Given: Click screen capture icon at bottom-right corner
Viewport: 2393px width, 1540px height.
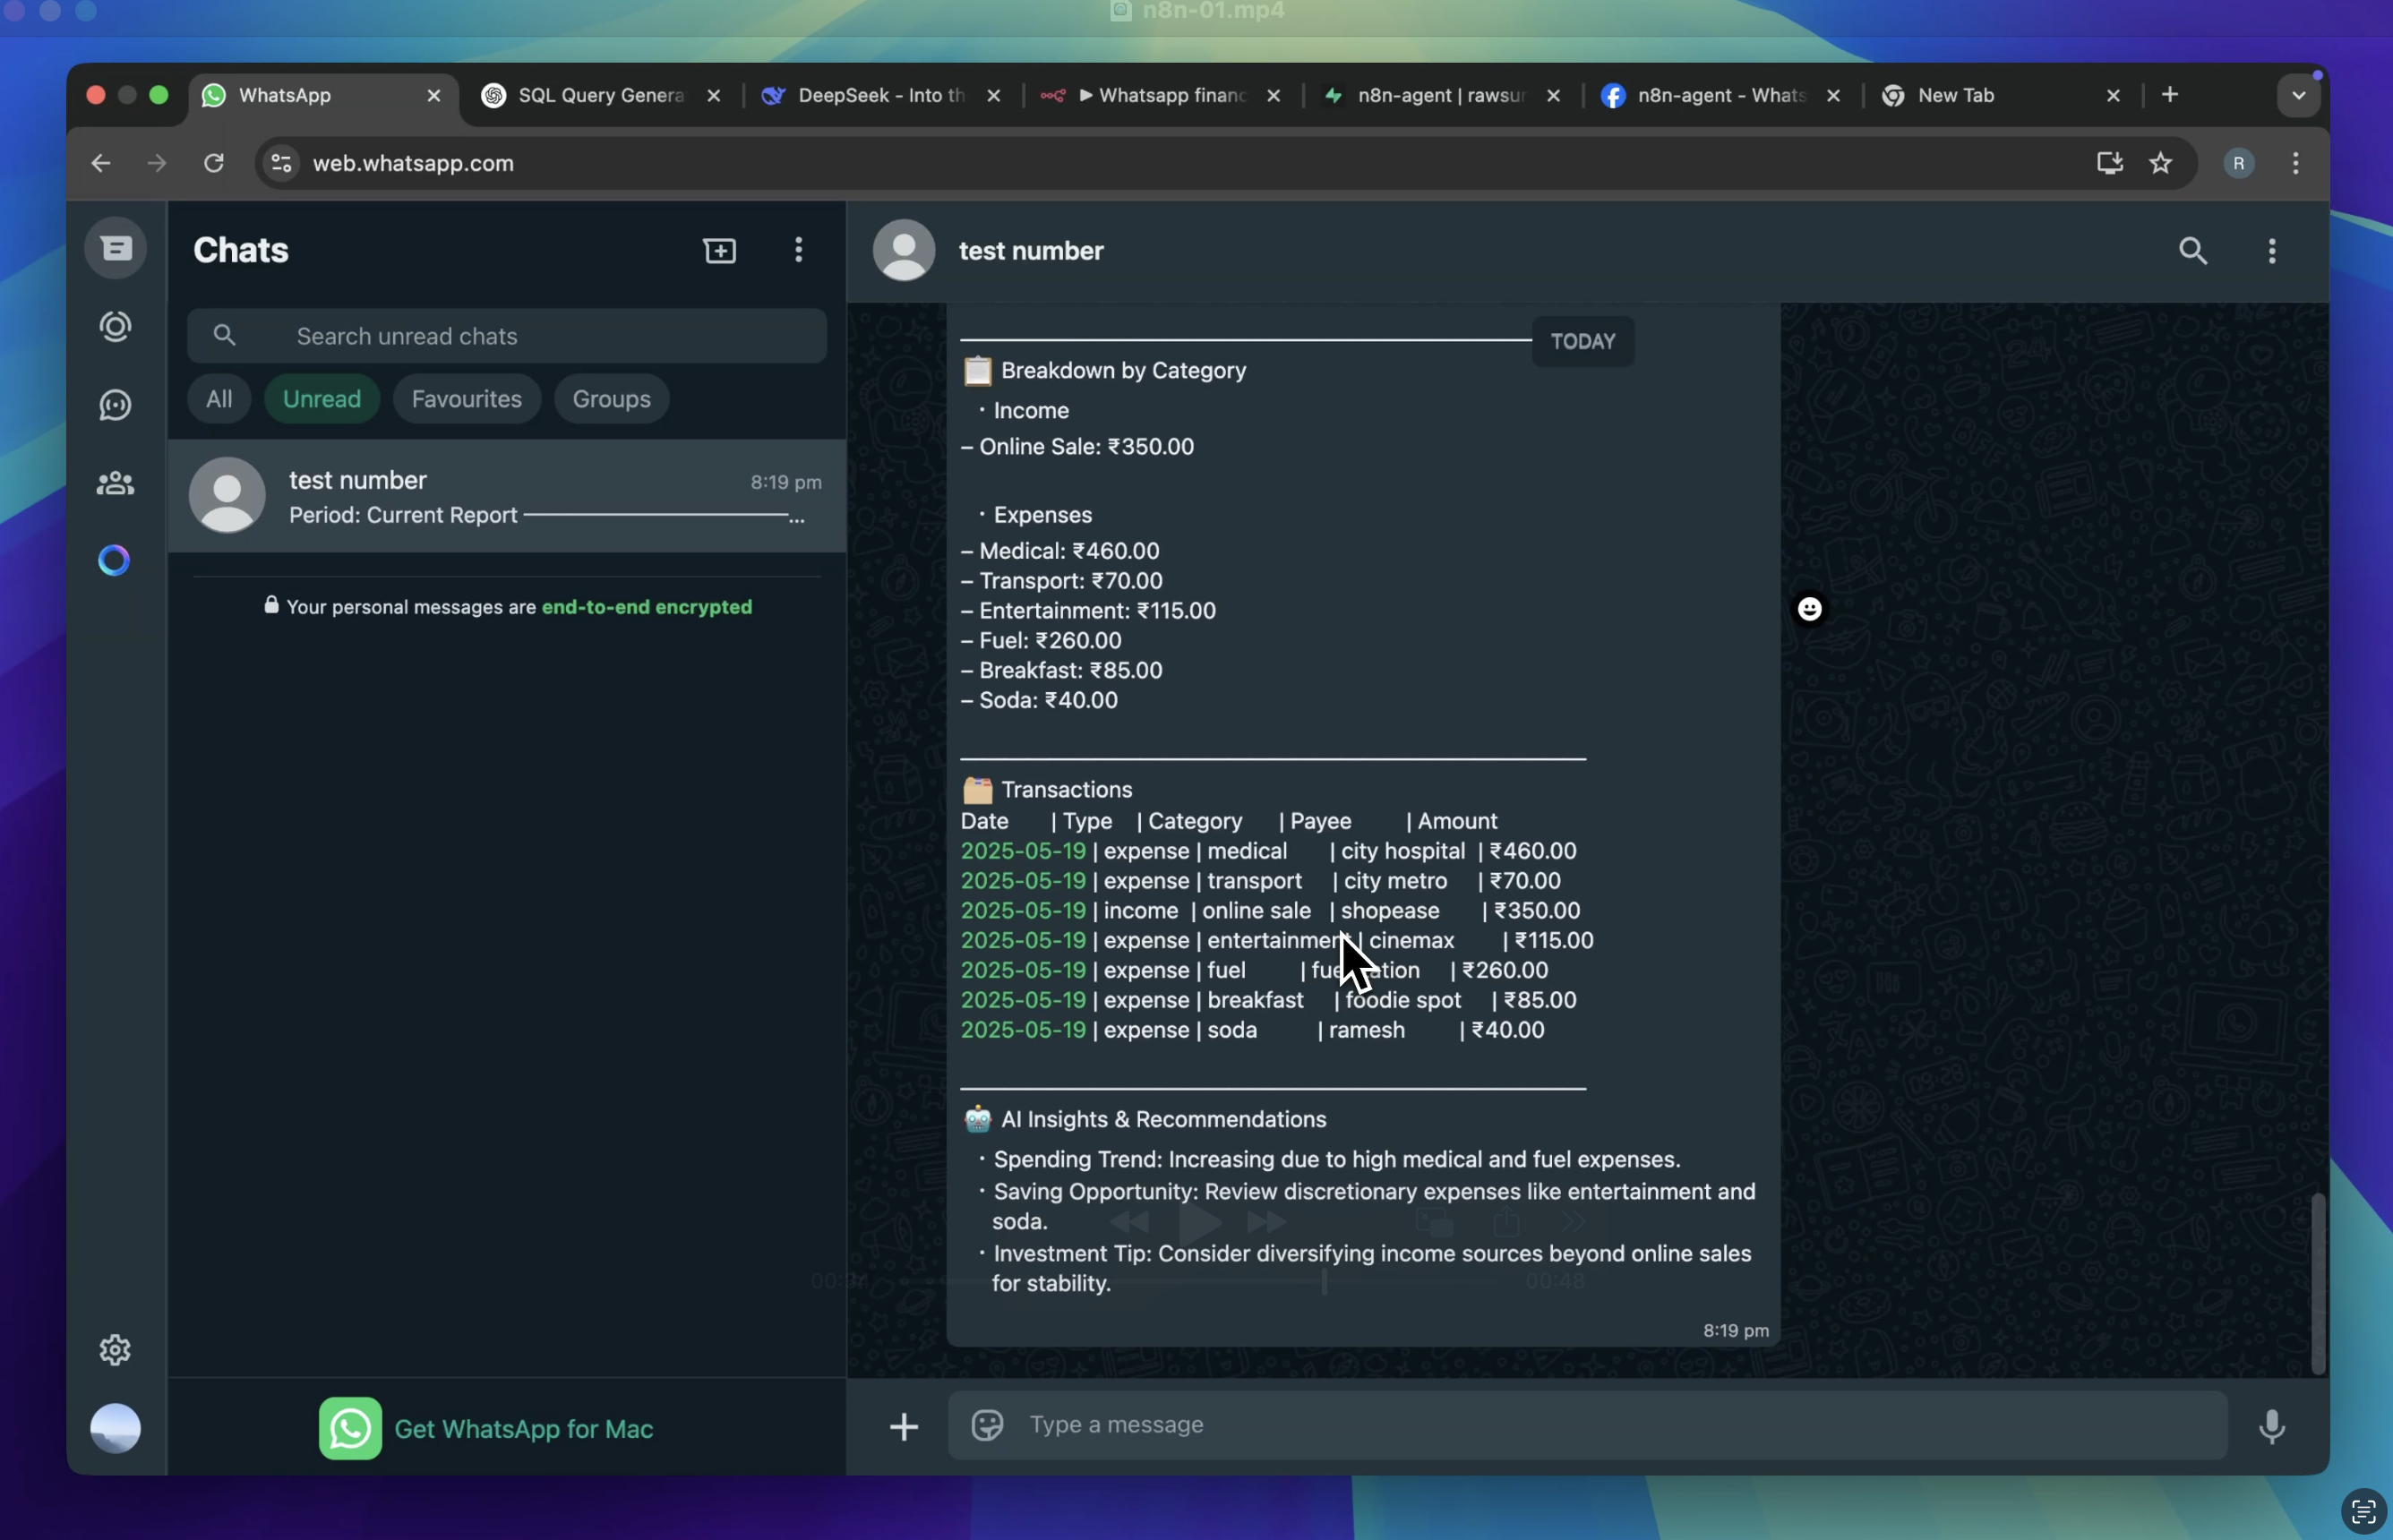Looking at the screenshot, I should [2364, 1511].
